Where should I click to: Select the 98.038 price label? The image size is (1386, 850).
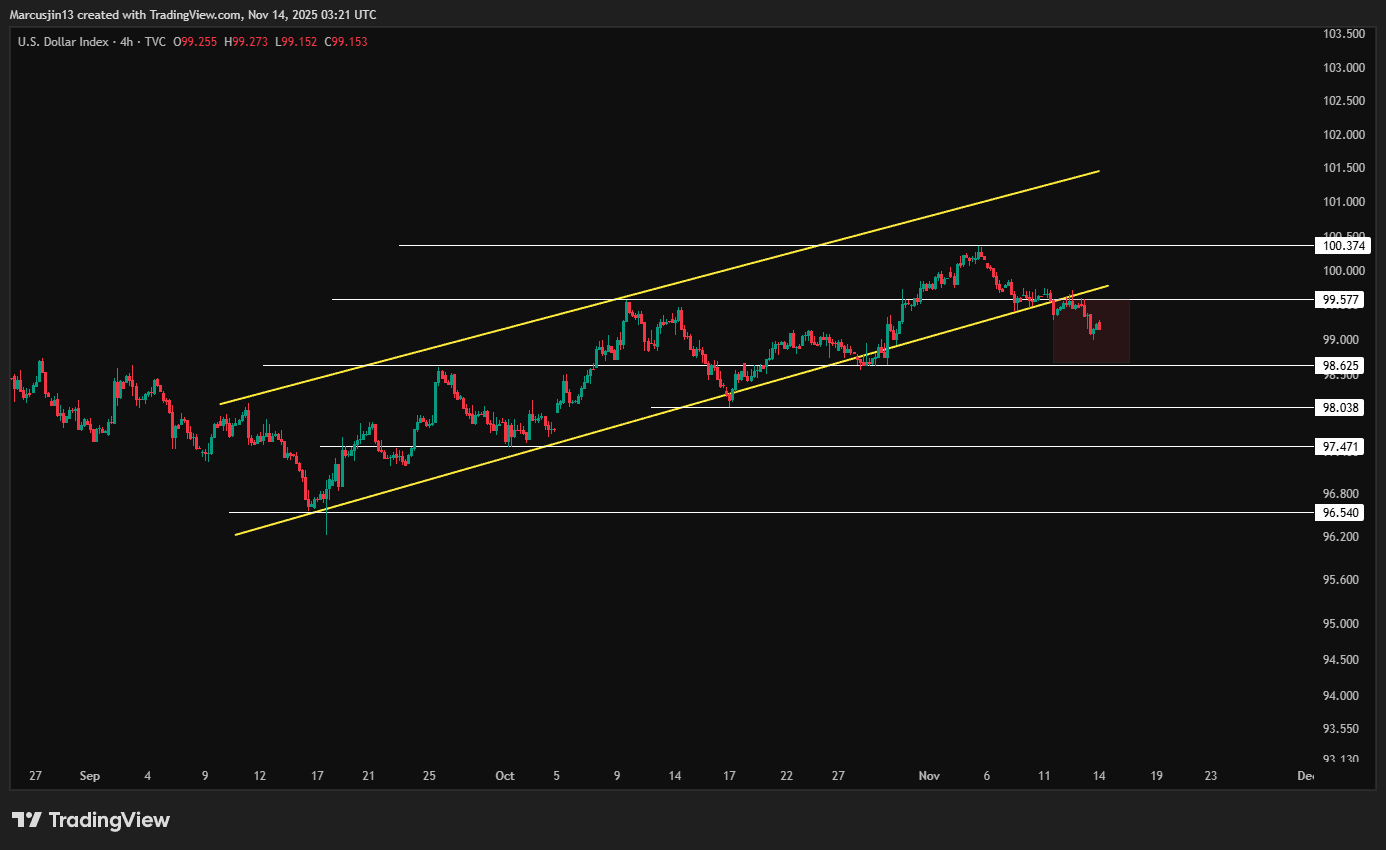(1340, 407)
